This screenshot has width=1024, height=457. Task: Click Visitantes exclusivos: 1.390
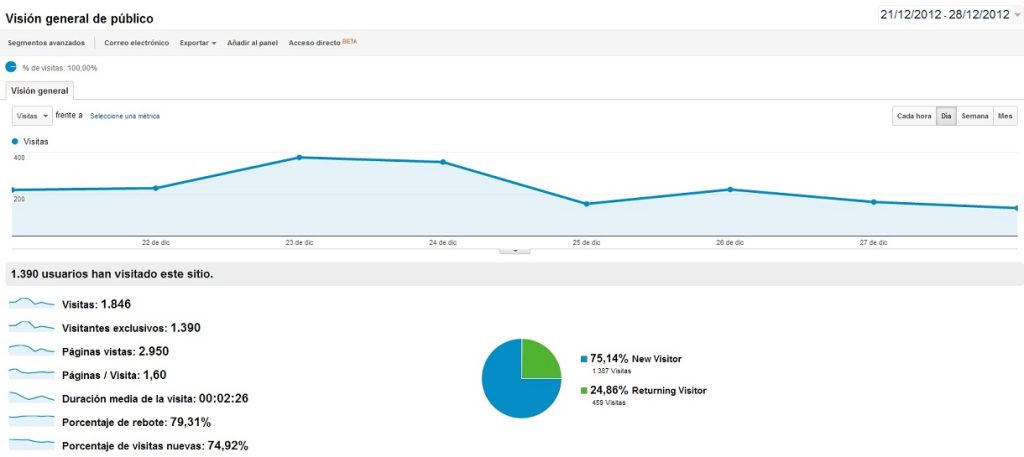pyautogui.click(x=131, y=328)
